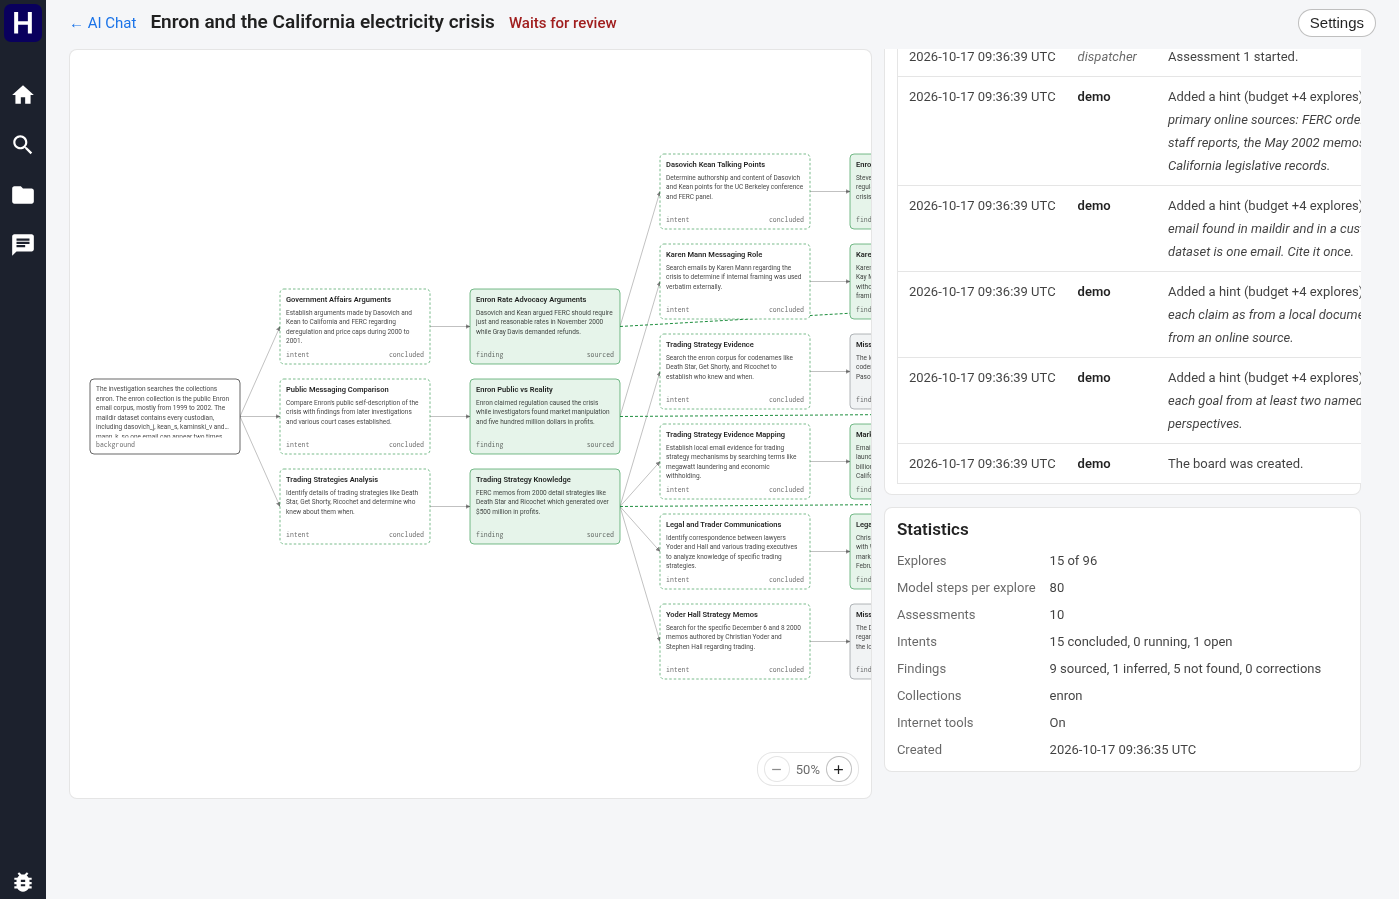Open the Karen Mann Messaging Role node

[x=735, y=281]
